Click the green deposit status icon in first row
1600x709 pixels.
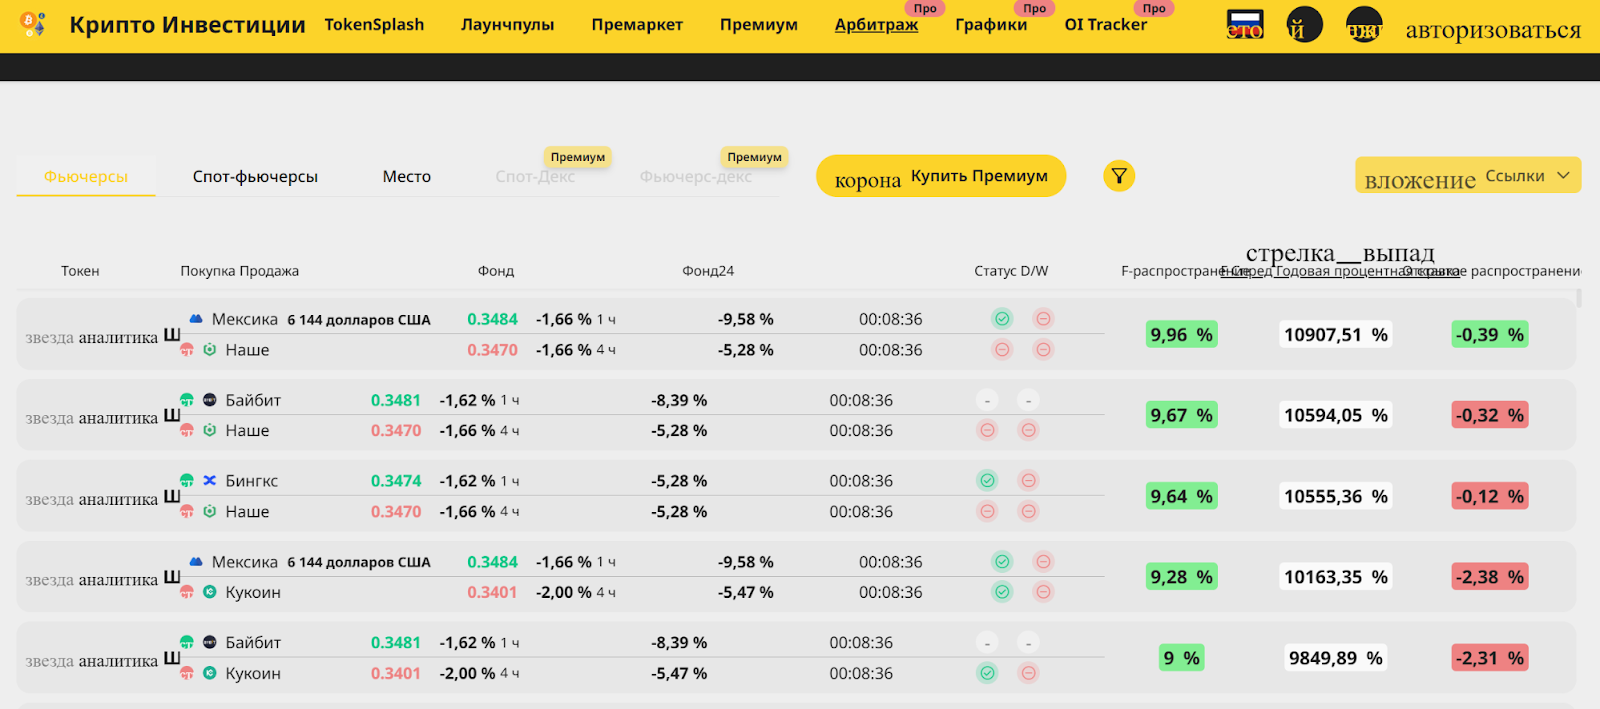[1002, 319]
